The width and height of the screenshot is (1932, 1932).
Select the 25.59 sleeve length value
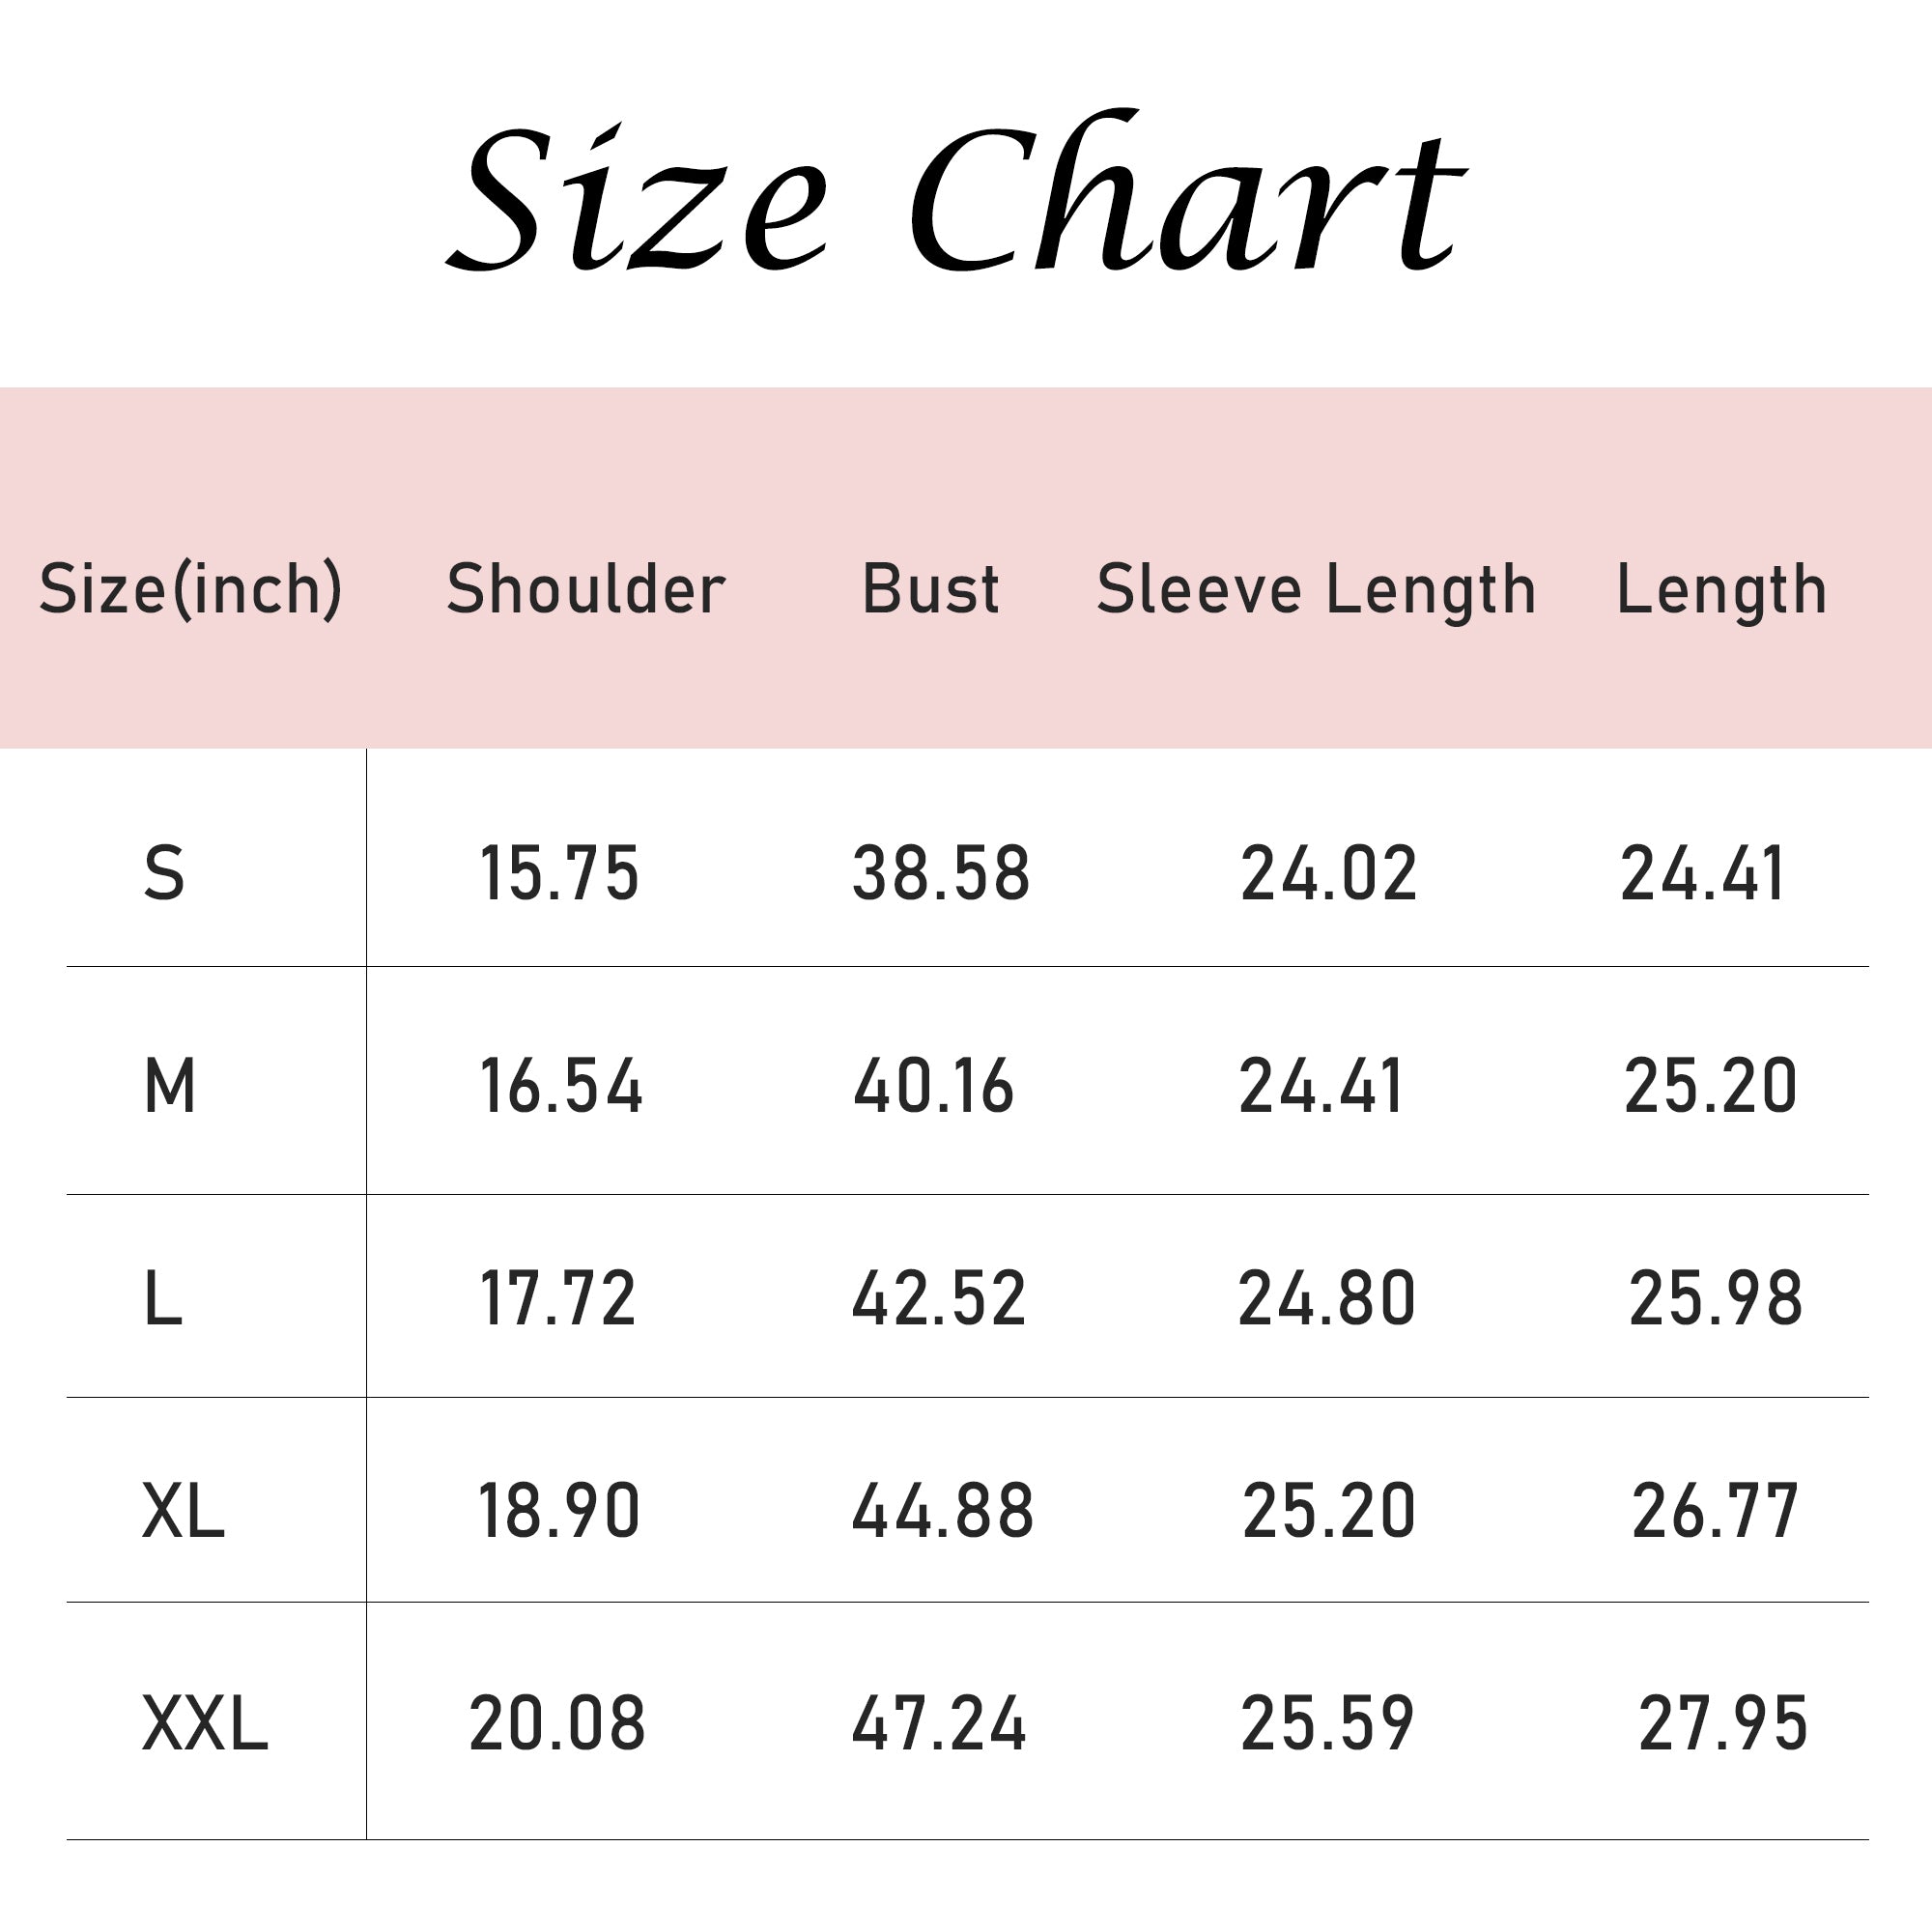tap(1327, 1724)
